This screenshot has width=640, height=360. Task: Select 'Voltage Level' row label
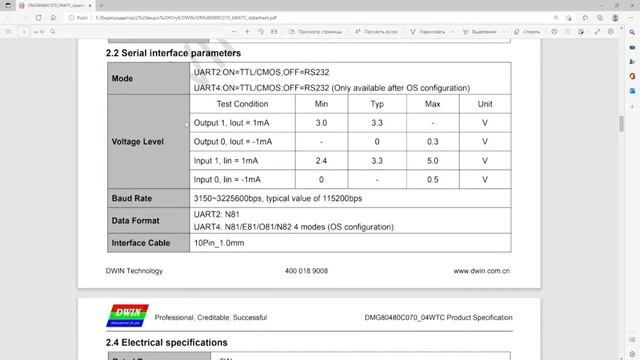(x=138, y=142)
